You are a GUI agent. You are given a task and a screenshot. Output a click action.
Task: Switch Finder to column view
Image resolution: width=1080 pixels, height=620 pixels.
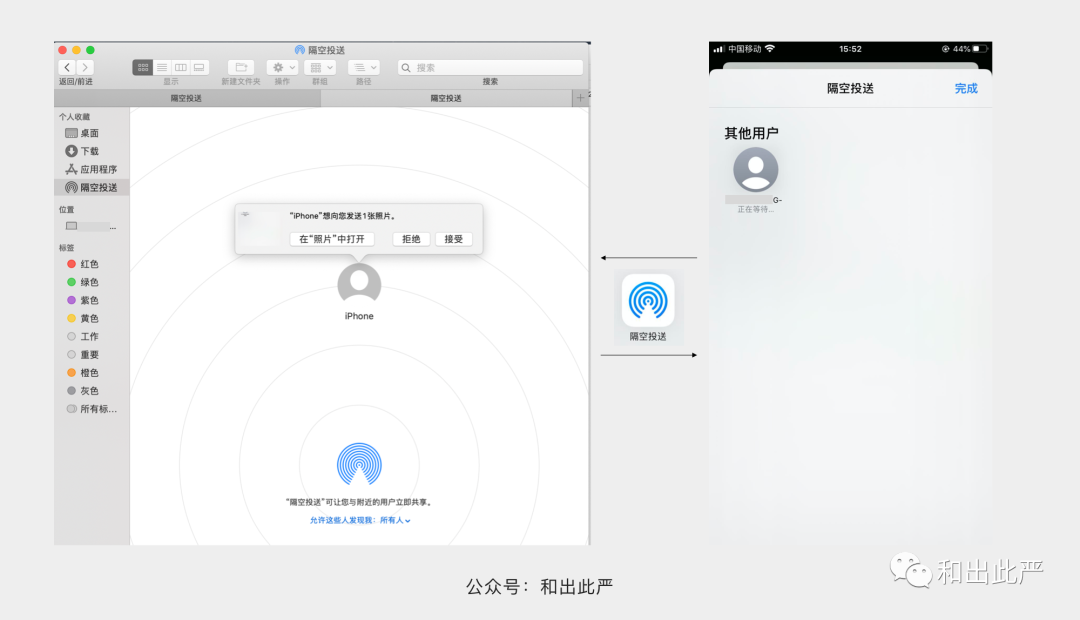pyautogui.click(x=180, y=68)
